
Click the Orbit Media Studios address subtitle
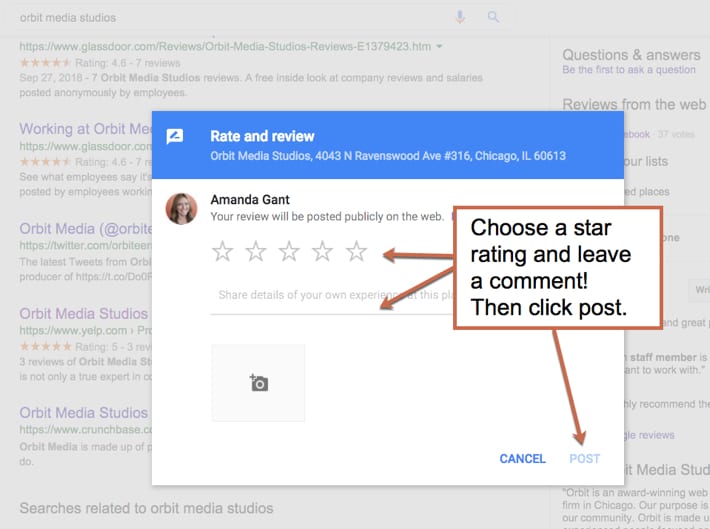(388, 156)
